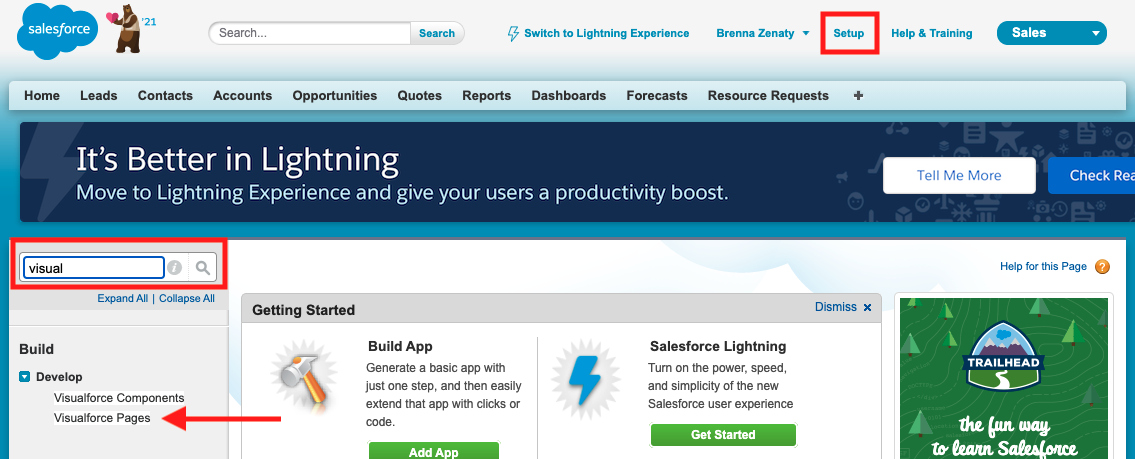Open the Reports tab
This screenshot has width=1135, height=459.
click(486, 96)
